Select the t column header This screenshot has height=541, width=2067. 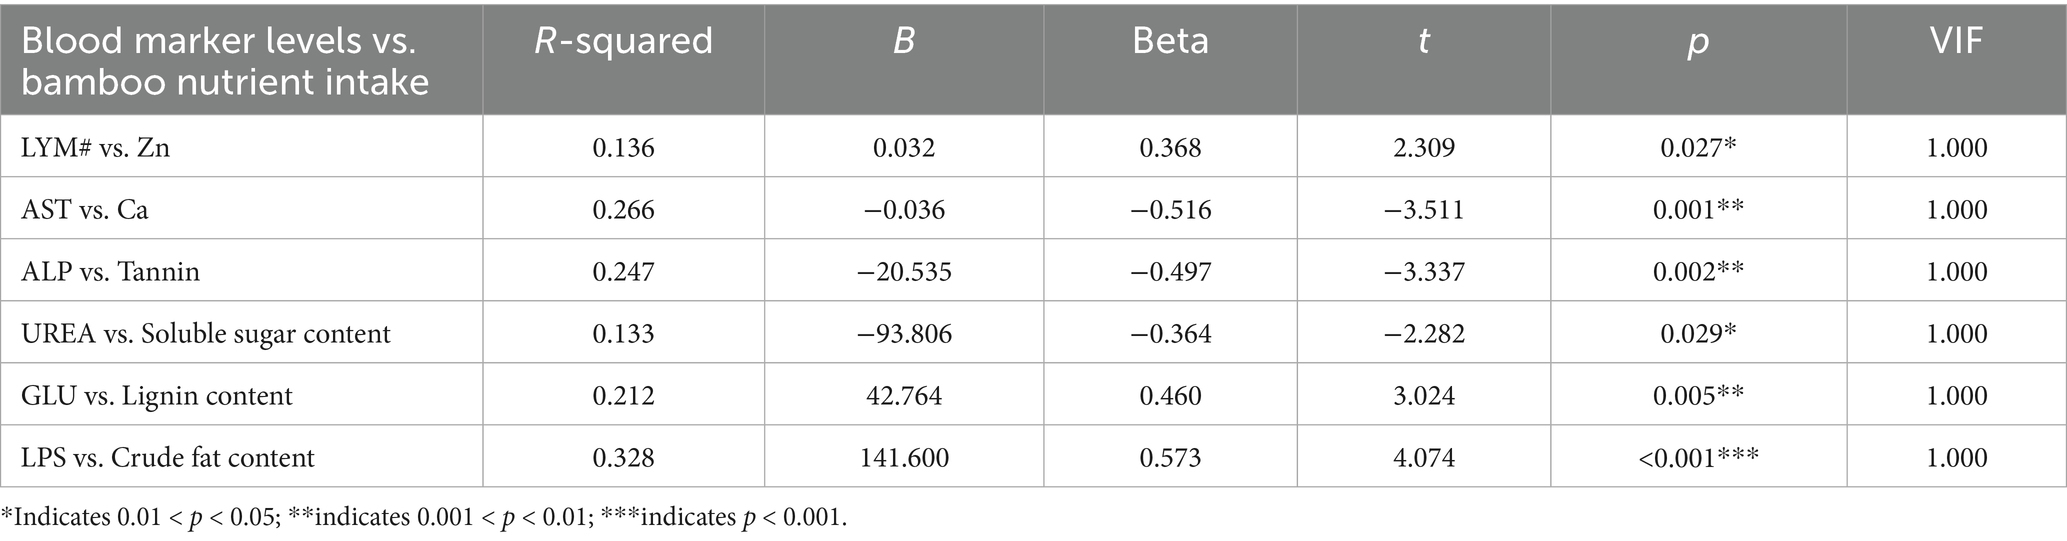tap(1423, 42)
